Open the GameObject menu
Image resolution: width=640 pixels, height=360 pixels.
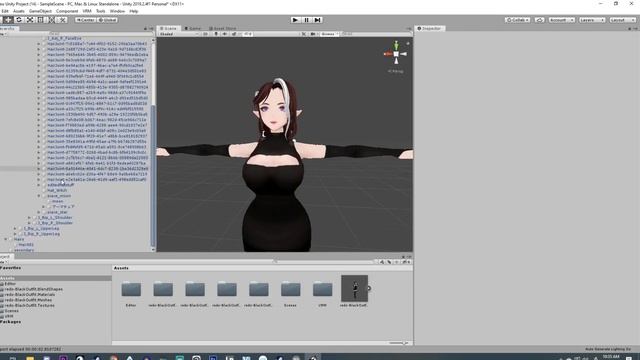(x=40, y=11)
